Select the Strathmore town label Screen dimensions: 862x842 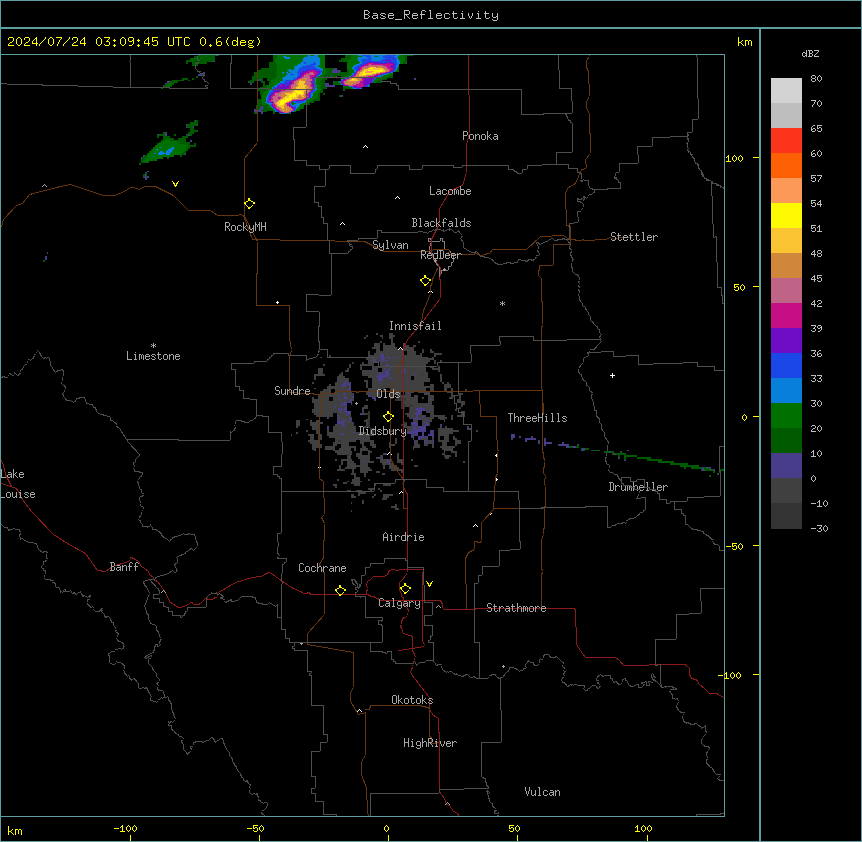pos(516,608)
